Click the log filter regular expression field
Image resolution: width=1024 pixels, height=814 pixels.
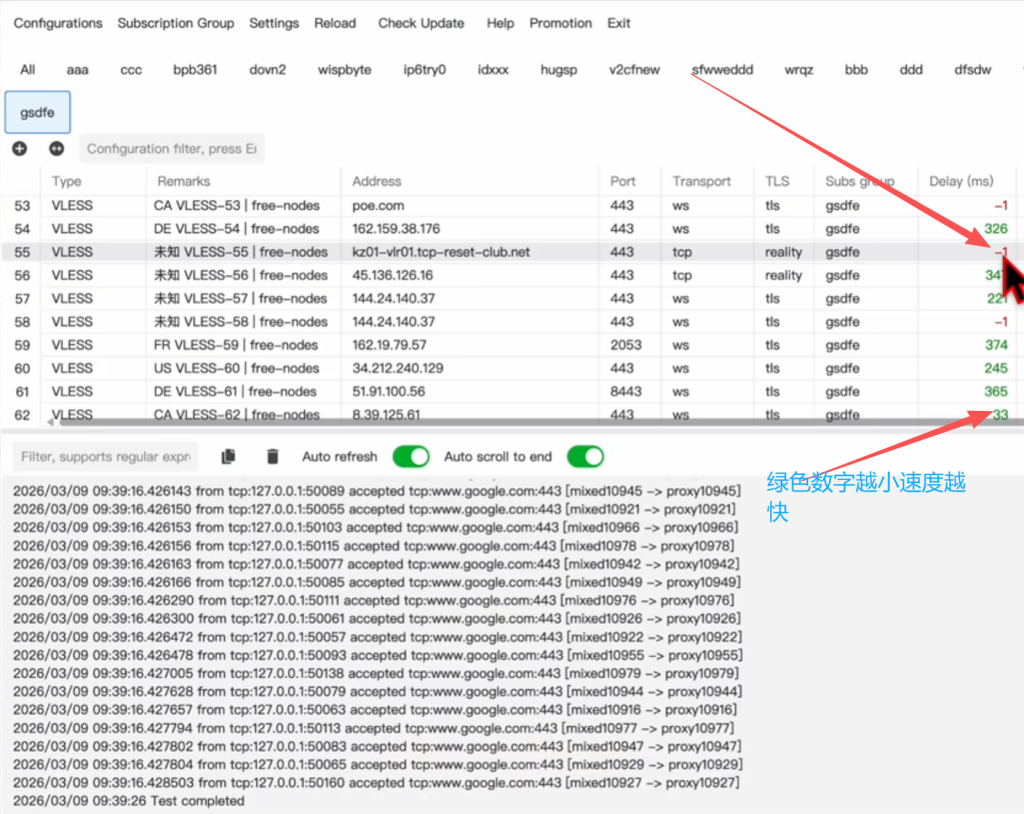(106, 457)
